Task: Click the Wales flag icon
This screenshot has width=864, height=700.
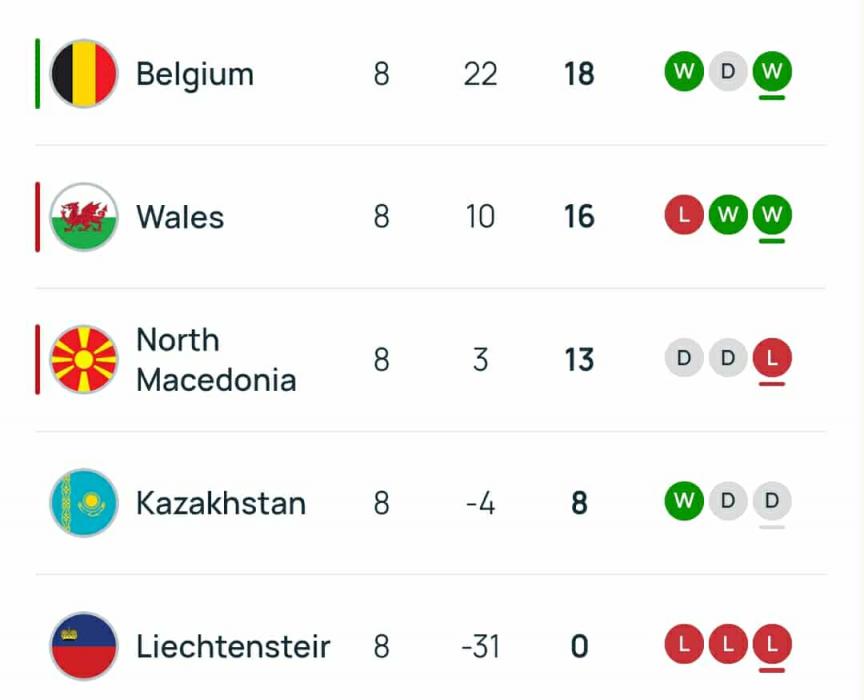Action: click(x=84, y=217)
